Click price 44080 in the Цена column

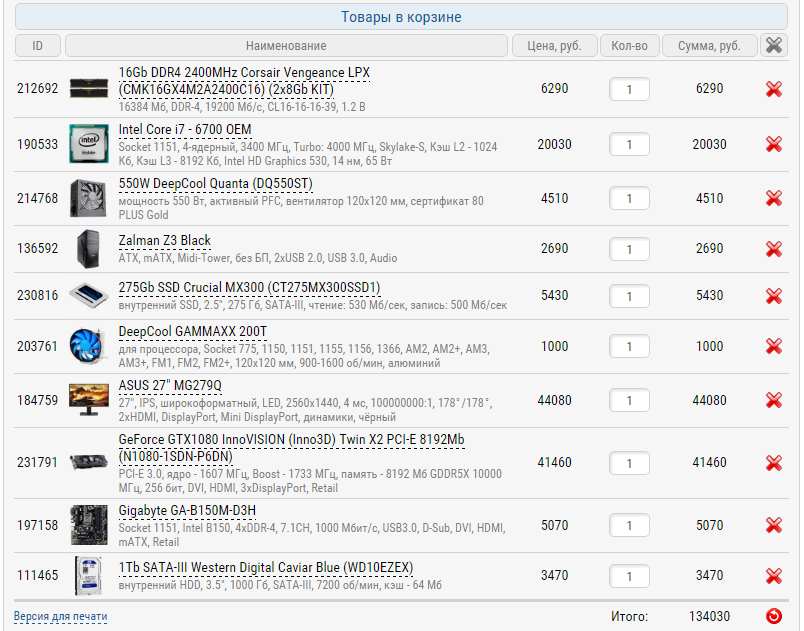[554, 400]
